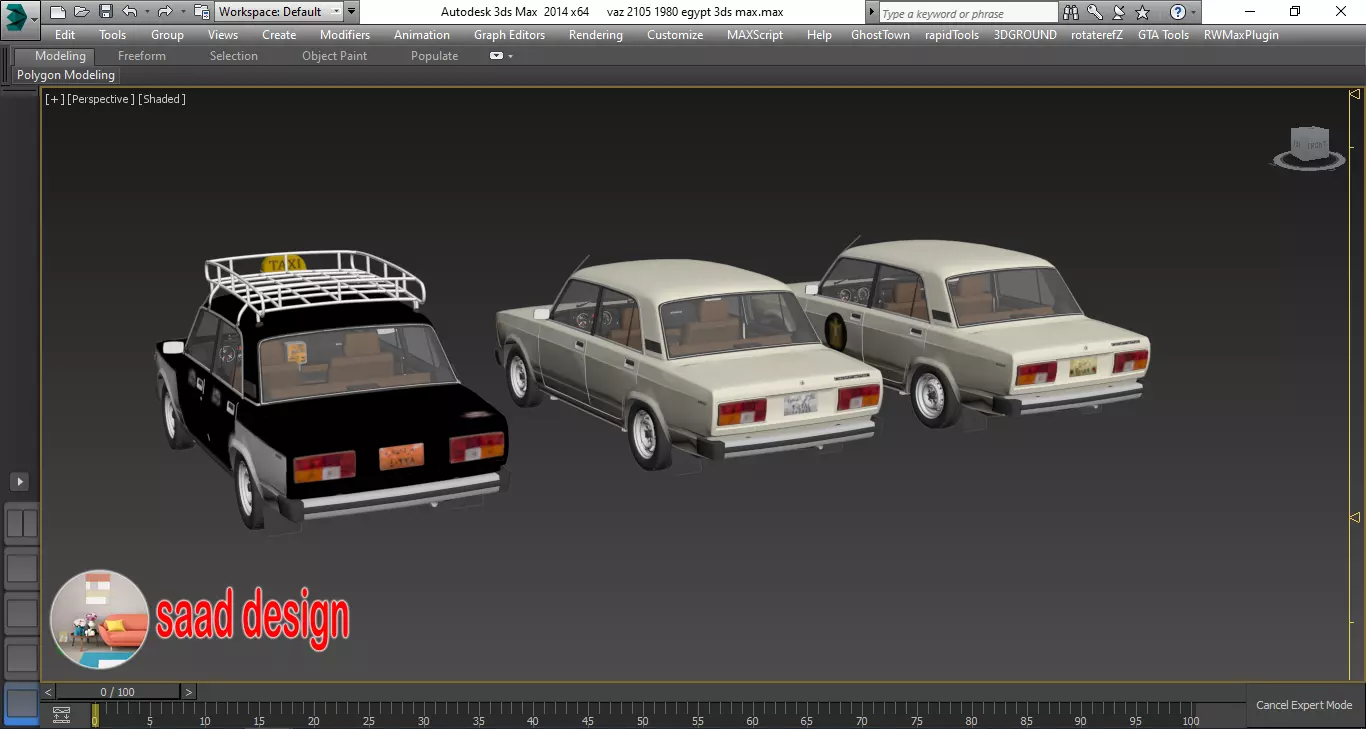Click Cancel Expert Mode button
This screenshot has width=1366, height=729.
pos(1304,705)
